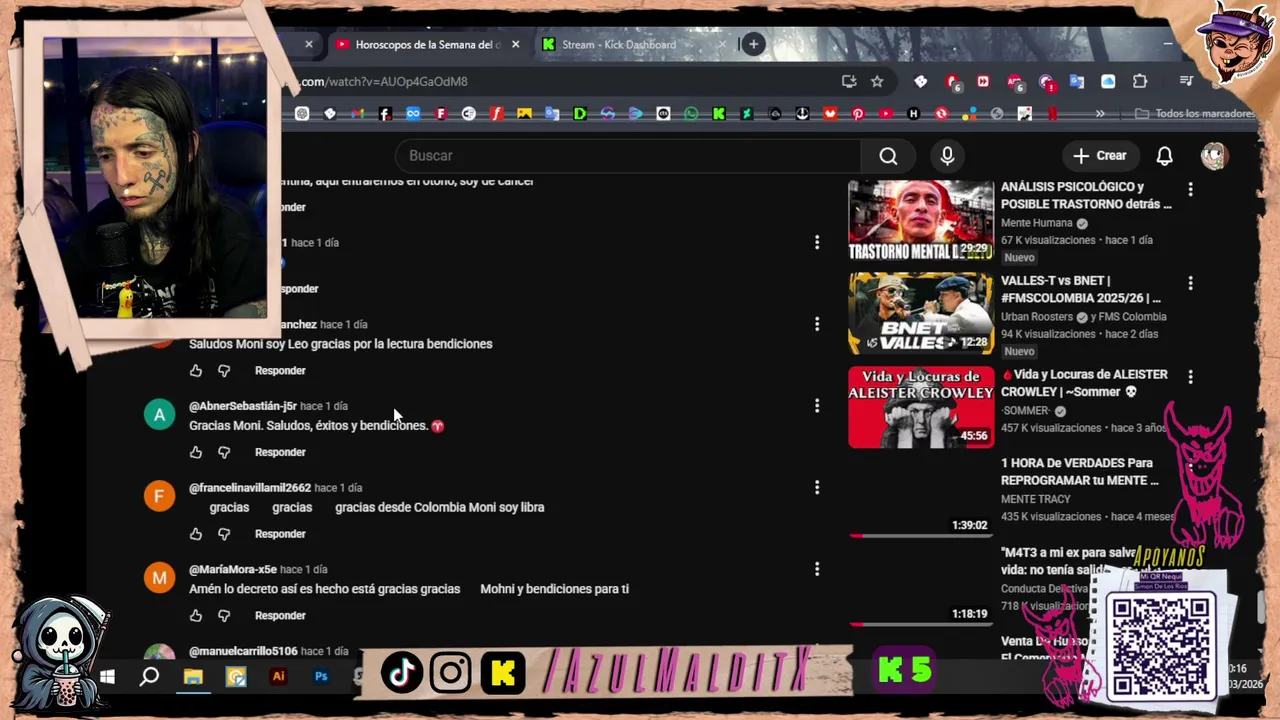Like AbnerSebastián's comment
Viewport: 1280px width, 720px height.
[x=196, y=452]
